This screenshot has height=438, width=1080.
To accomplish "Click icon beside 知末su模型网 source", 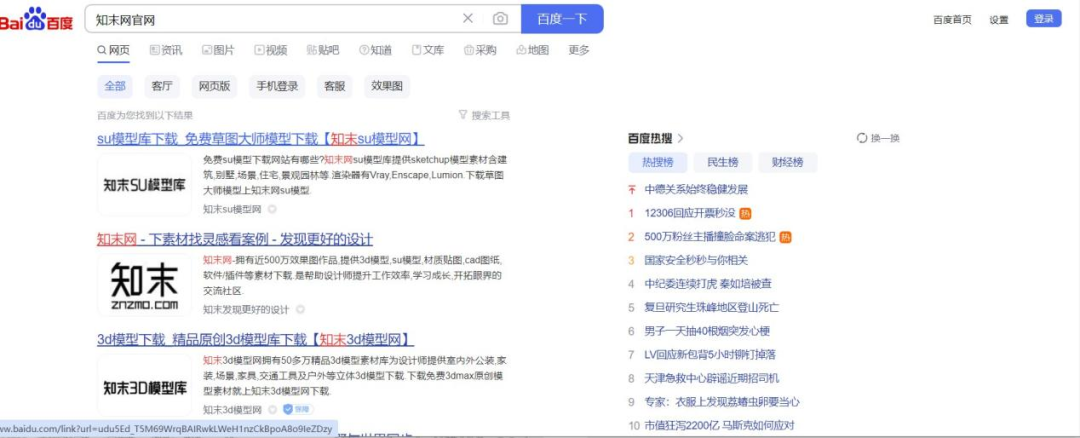I will [272, 209].
